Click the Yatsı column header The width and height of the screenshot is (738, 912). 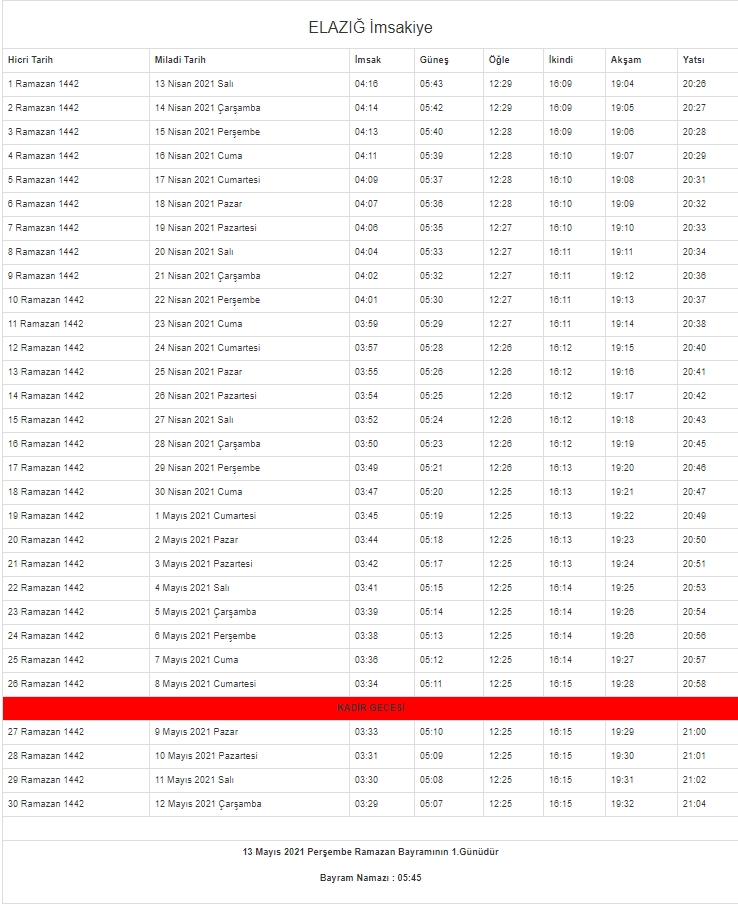coord(694,60)
